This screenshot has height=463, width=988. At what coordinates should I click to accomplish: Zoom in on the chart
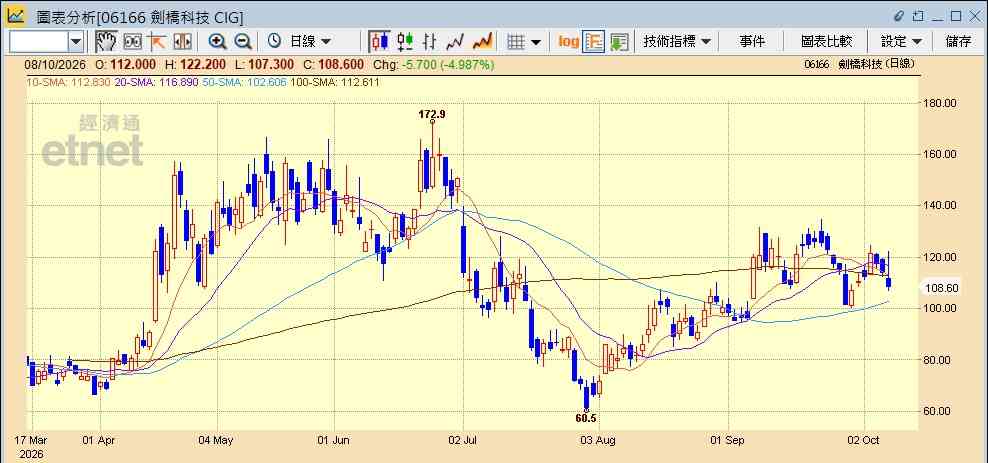pos(217,42)
